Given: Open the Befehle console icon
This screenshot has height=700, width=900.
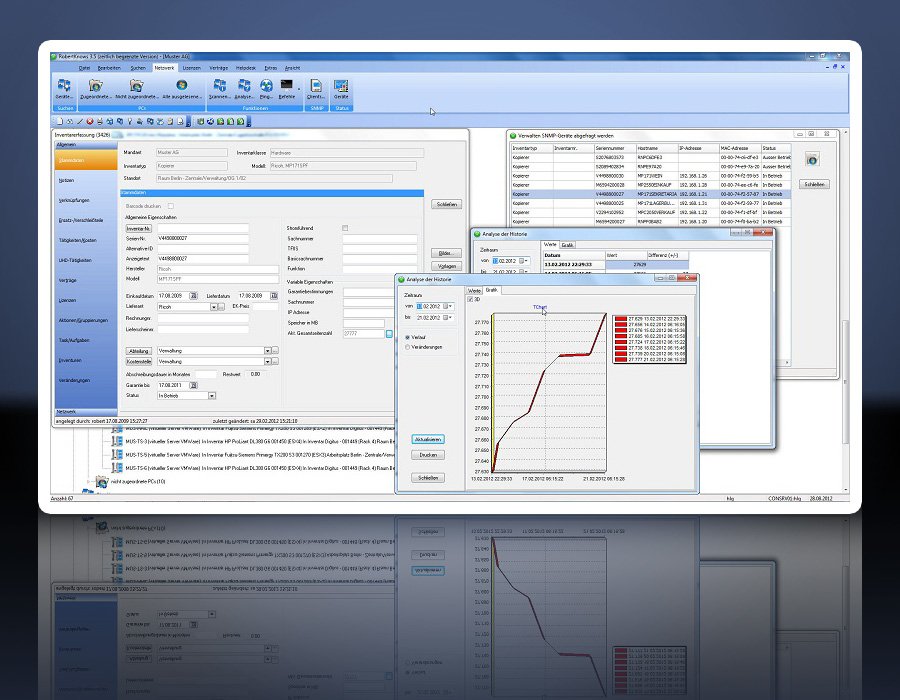Looking at the screenshot, I should coord(286,89).
